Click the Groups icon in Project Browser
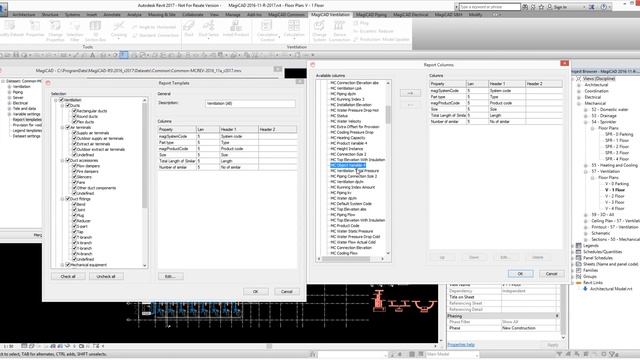Image resolution: width=640 pixels, height=360 pixels. (x=578, y=276)
